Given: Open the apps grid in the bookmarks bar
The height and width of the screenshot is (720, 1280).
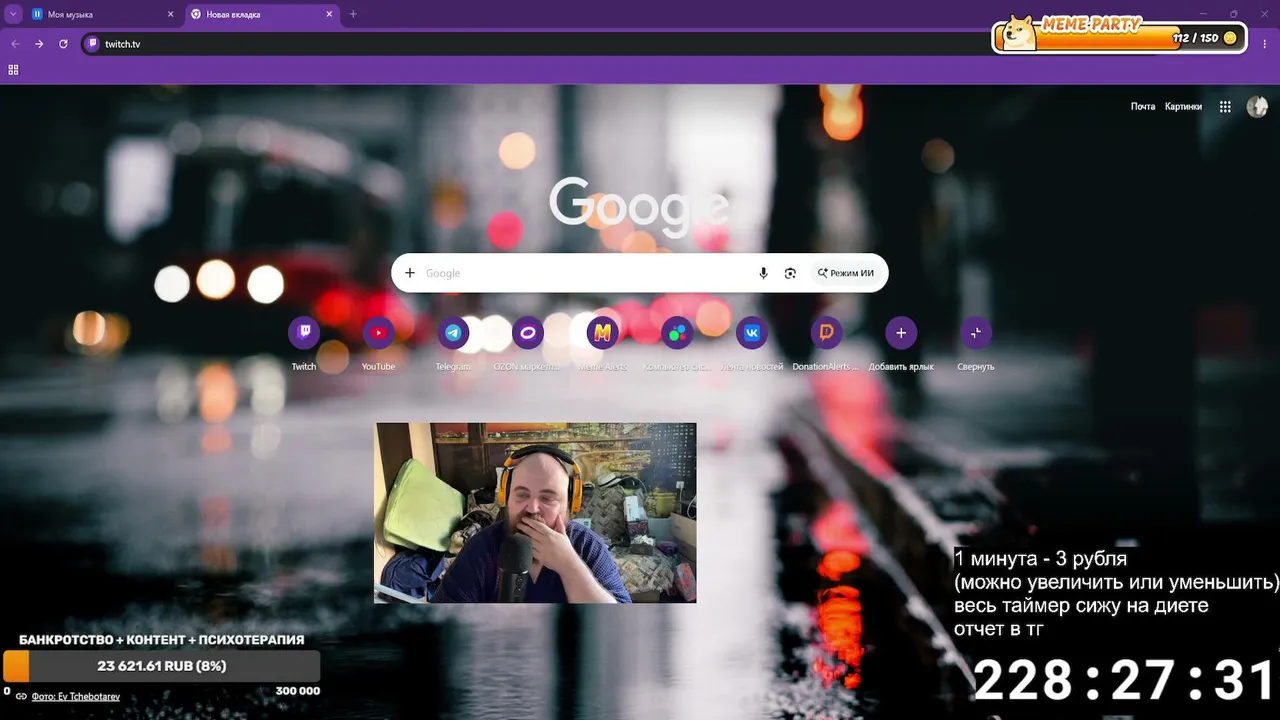Looking at the screenshot, I should coord(13,70).
